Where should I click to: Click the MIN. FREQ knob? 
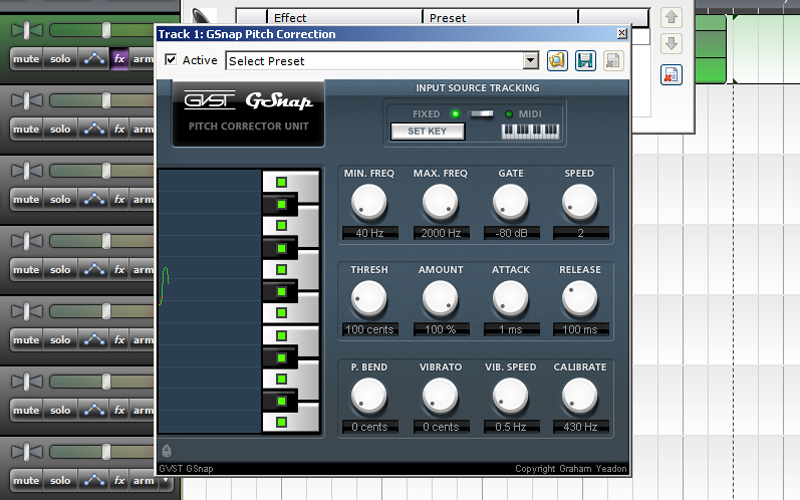tap(369, 202)
